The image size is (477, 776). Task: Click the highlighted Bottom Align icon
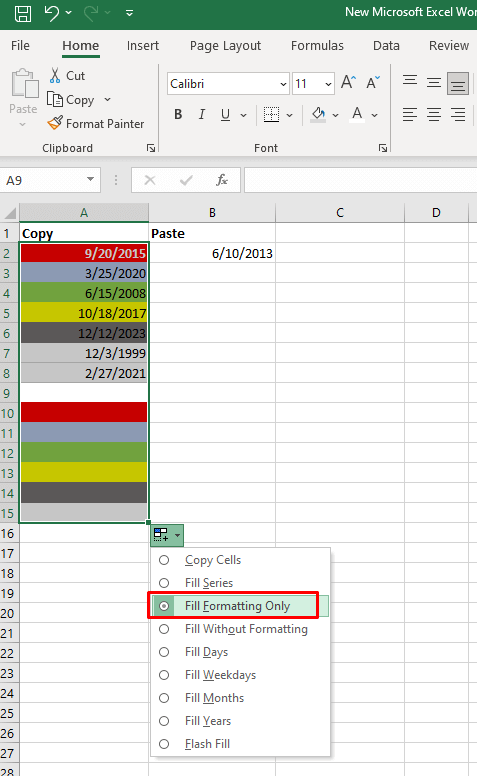(x=458, y=83)
